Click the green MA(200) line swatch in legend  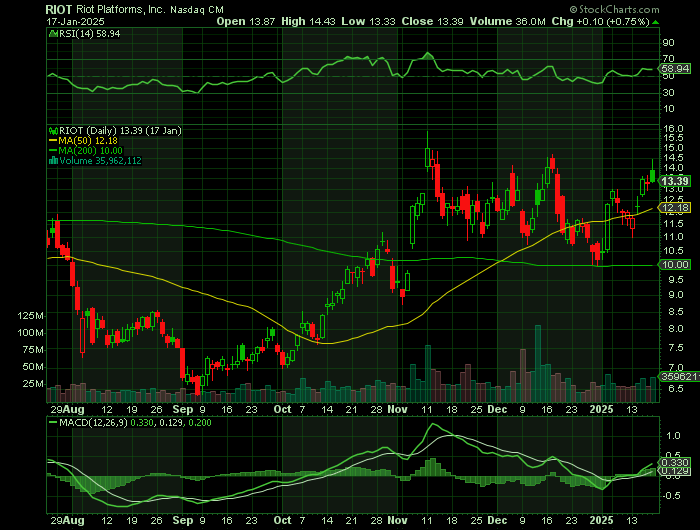(x=53, y=151)
